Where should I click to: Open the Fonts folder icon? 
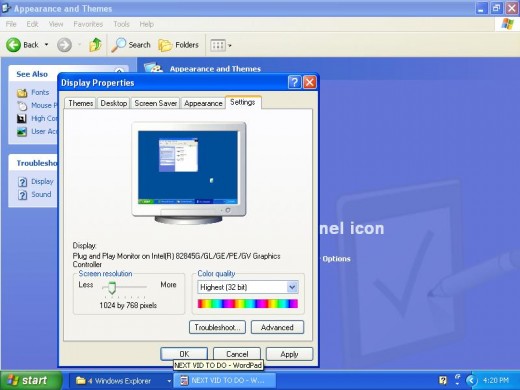coord(22,92)
